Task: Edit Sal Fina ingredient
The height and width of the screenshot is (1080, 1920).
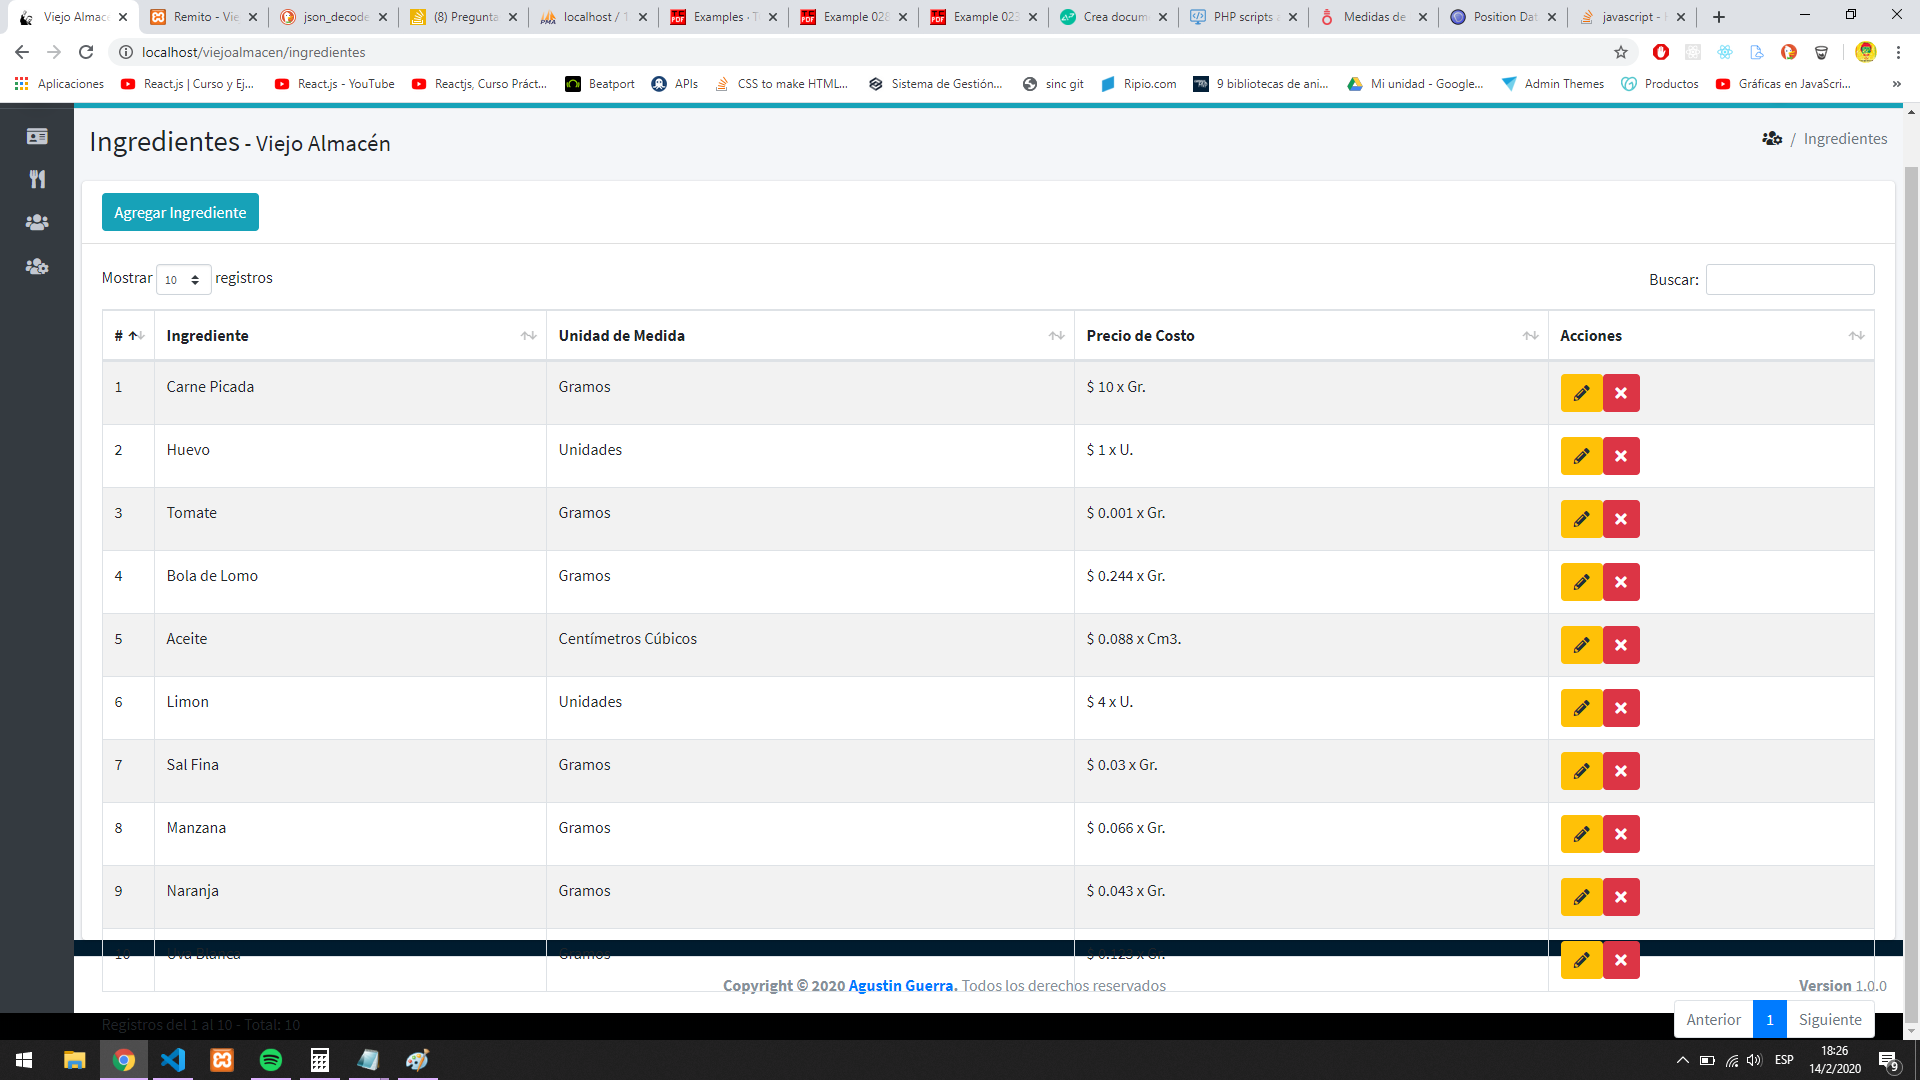Action: 1581,771
